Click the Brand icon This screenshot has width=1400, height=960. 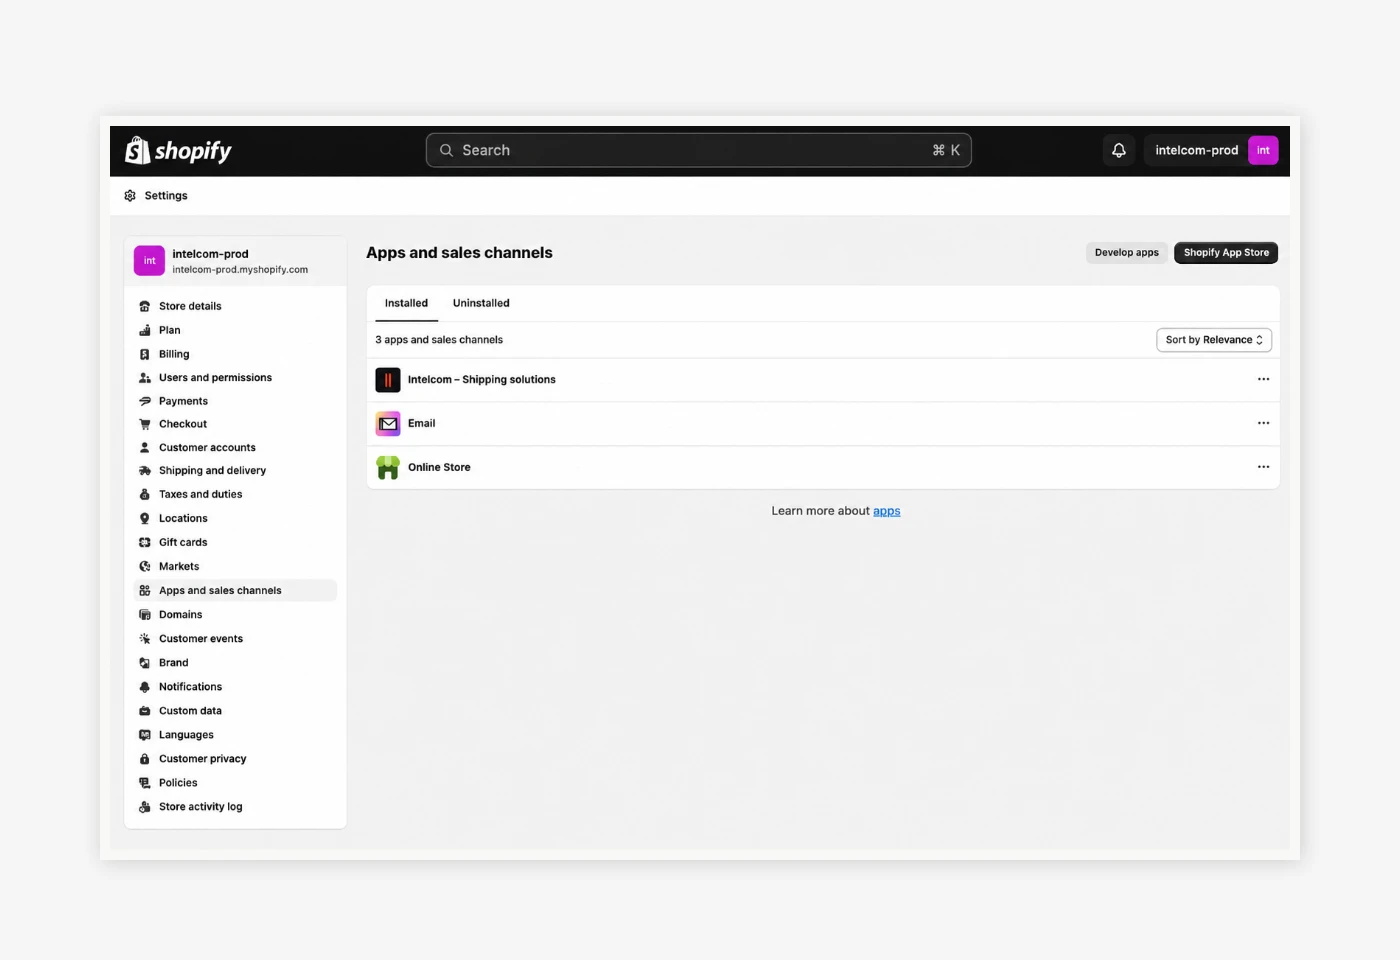tap(145, 663)
